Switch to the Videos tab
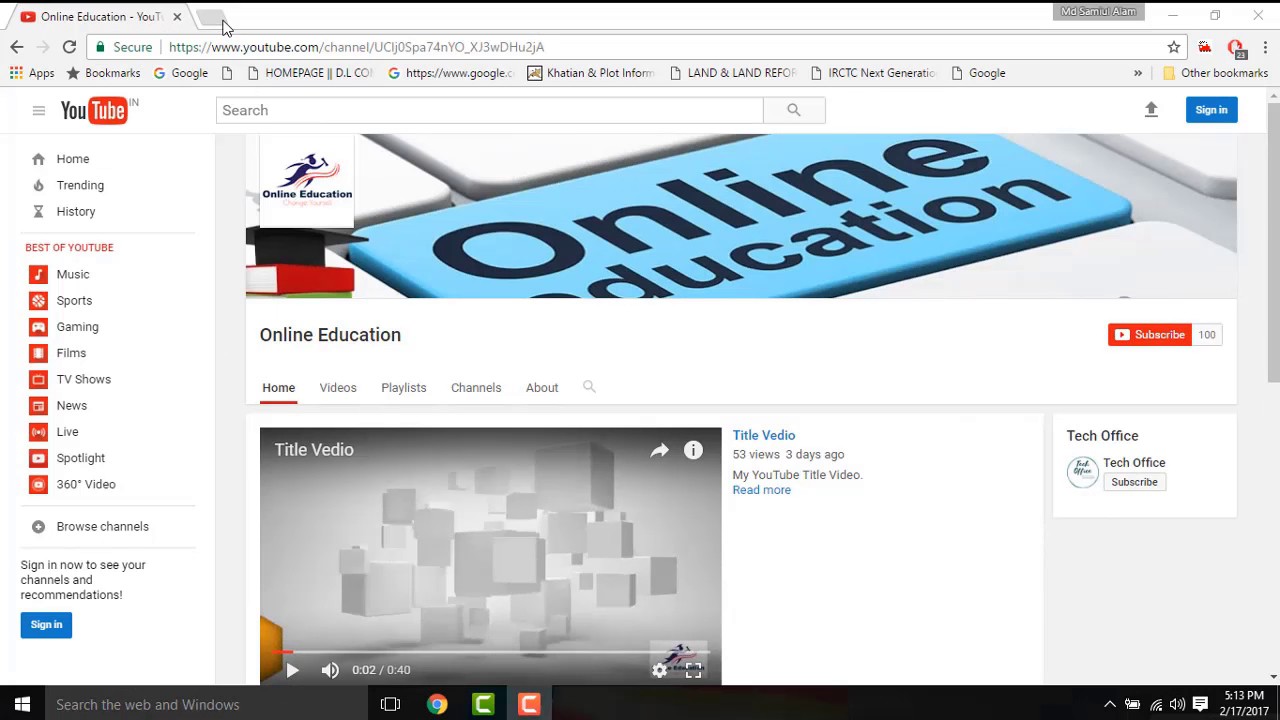The width and height of the screenshot is (1280, 720). click(x=338, y=388)
